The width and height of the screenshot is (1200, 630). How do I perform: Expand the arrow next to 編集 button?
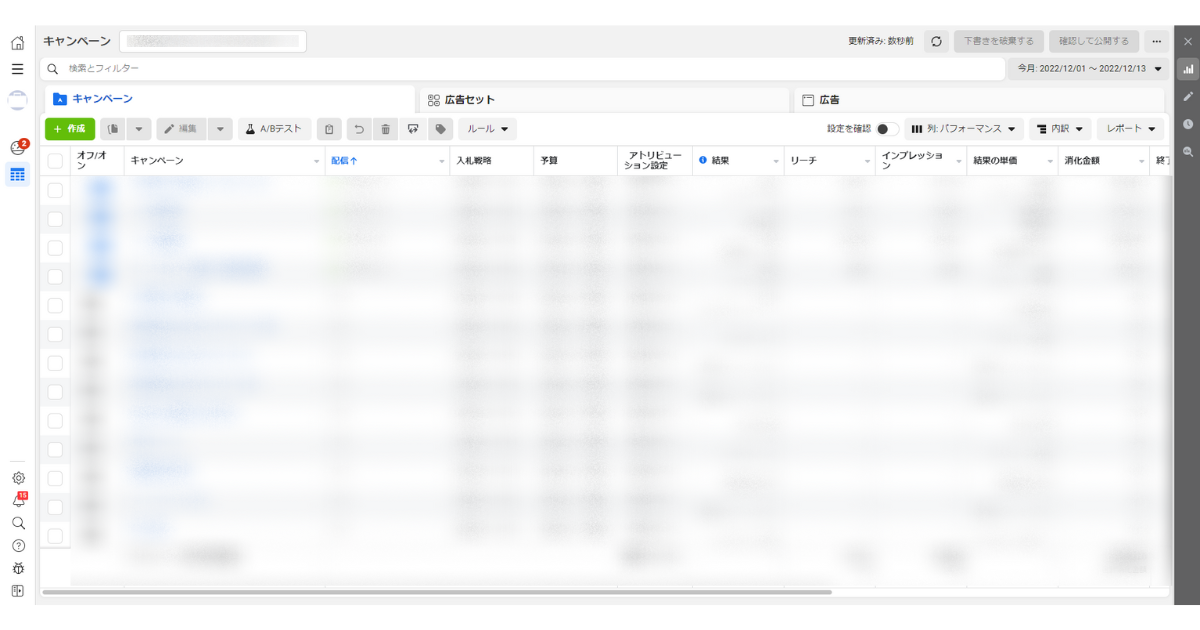pyautogui.click(x=221, y=129)
